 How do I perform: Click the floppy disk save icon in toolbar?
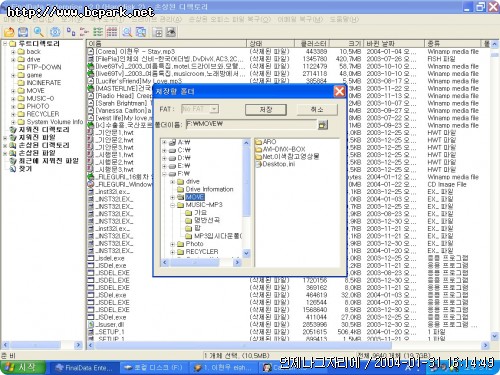coord(23,32)
